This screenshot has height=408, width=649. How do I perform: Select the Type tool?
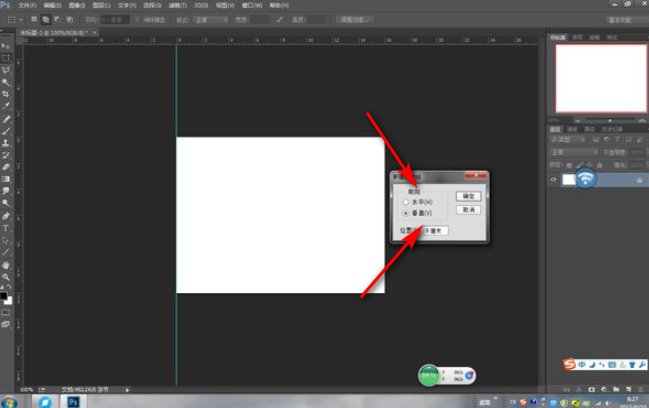pos(5,228)
